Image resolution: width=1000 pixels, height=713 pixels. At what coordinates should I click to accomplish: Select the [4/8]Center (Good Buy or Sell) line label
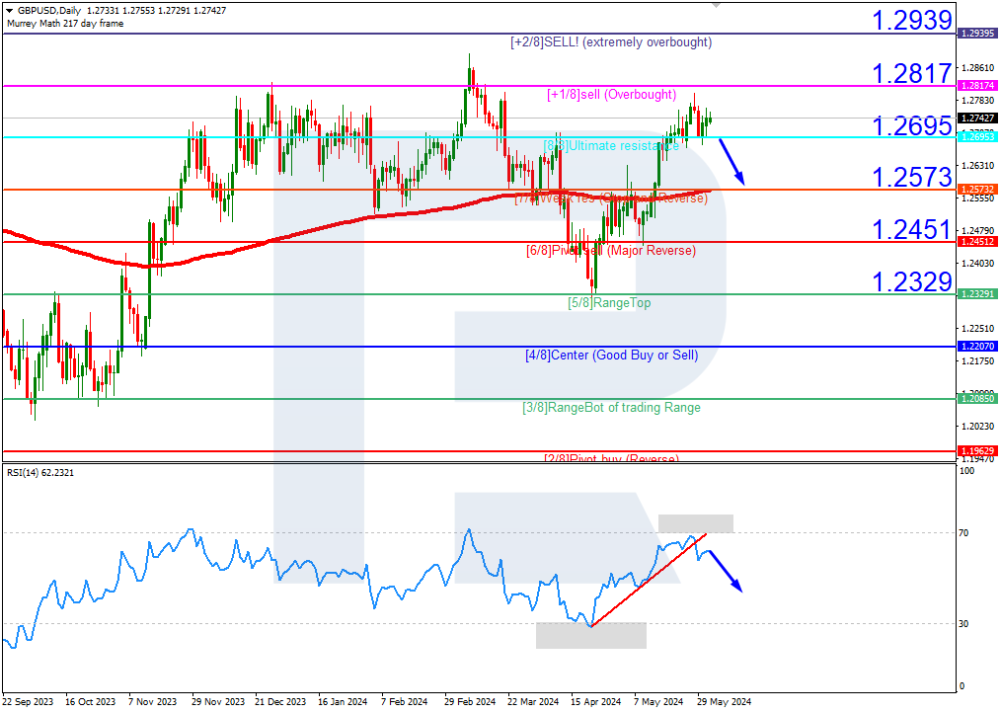(x=611, y=355)
